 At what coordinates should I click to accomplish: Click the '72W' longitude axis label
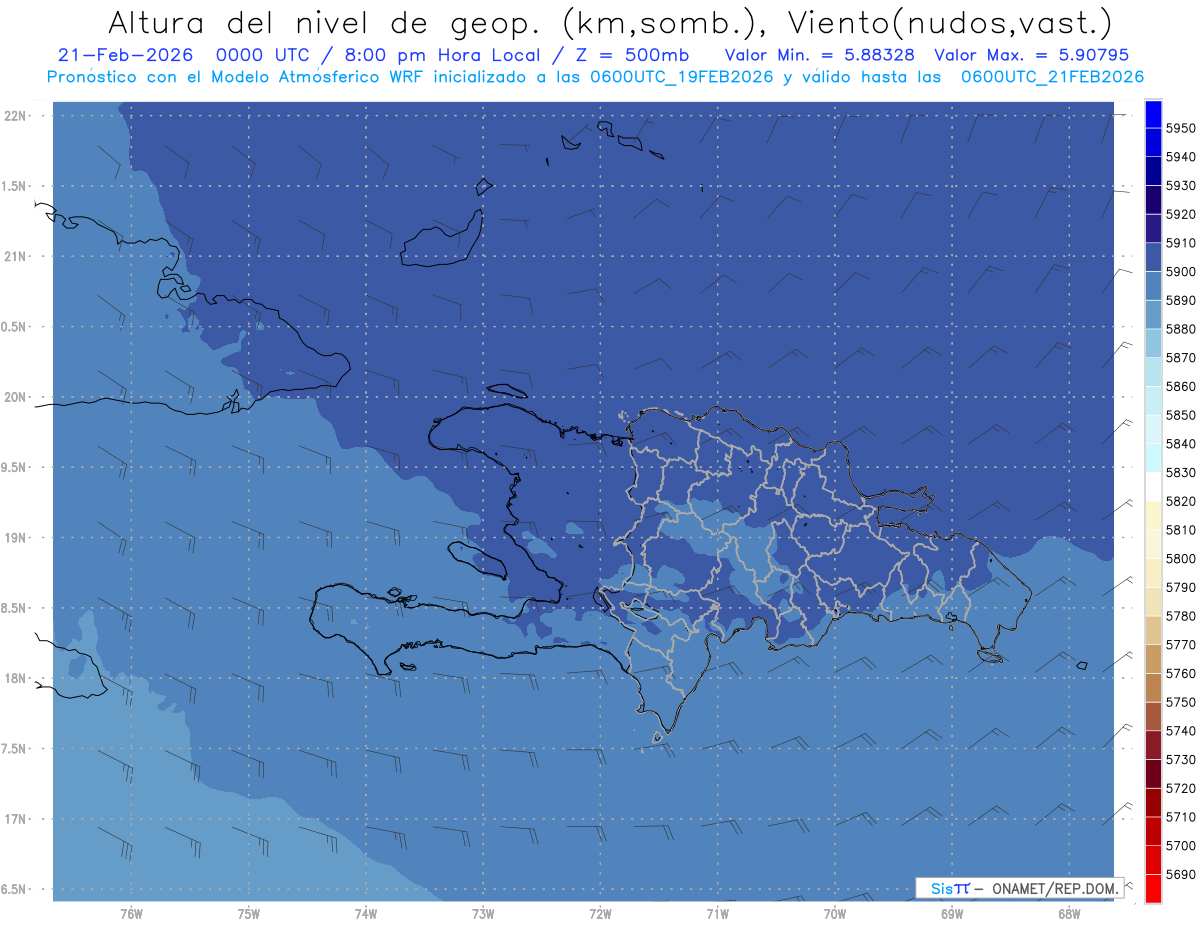(x=600, y=913)
